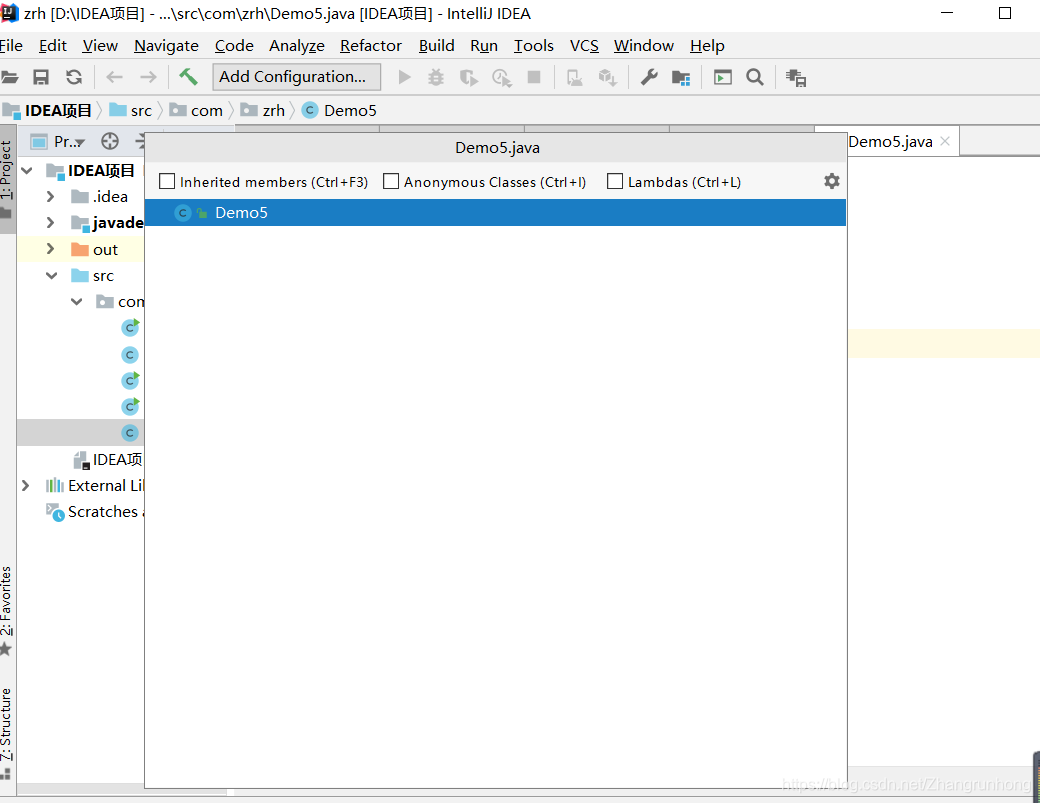Open the Code menu
Screen dimensions: 1040x803
point(234,46)
